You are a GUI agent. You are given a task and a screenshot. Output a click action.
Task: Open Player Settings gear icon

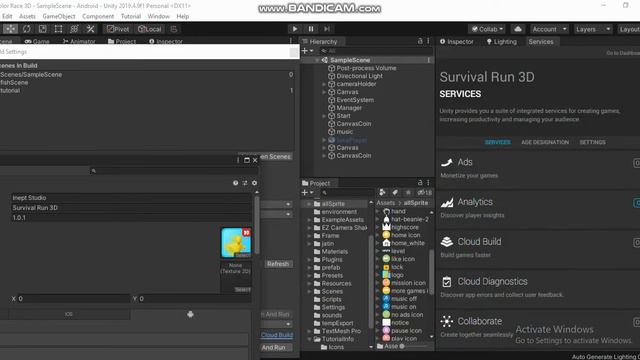[x=254, y=183]
